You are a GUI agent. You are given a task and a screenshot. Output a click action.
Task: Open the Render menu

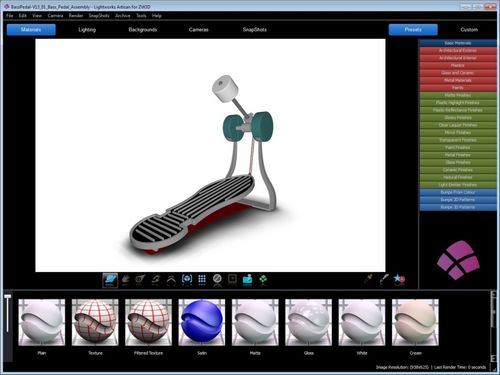click(76, 16)
